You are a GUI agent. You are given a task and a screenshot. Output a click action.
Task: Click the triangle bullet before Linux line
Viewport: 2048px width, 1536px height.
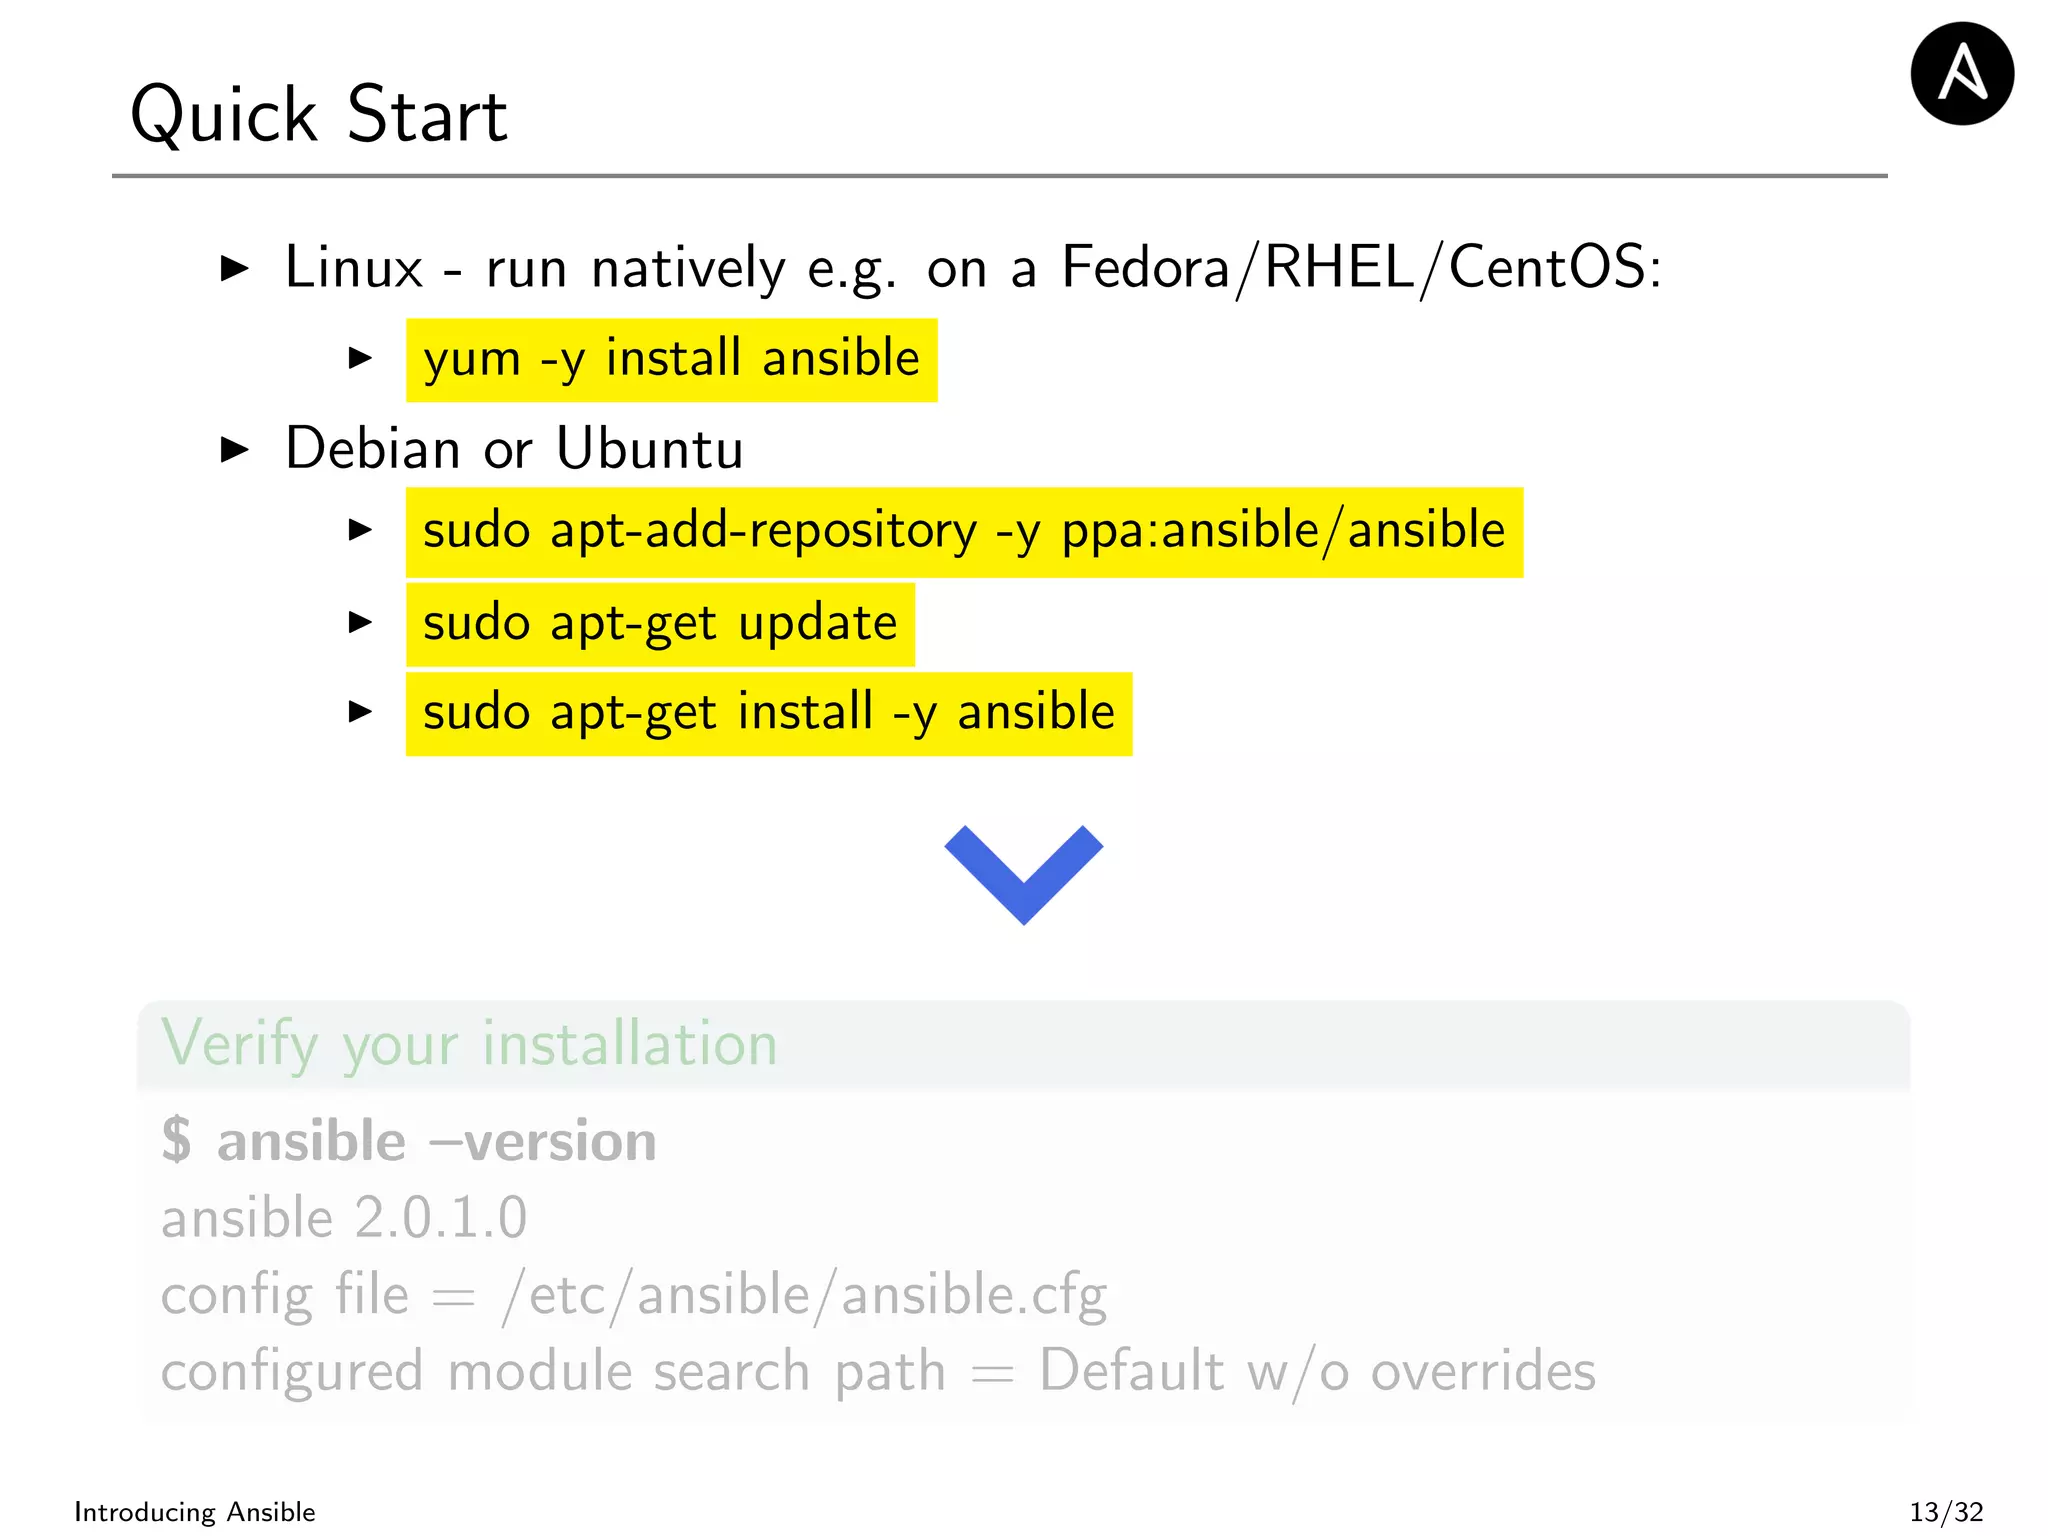(x=234, y=268)
